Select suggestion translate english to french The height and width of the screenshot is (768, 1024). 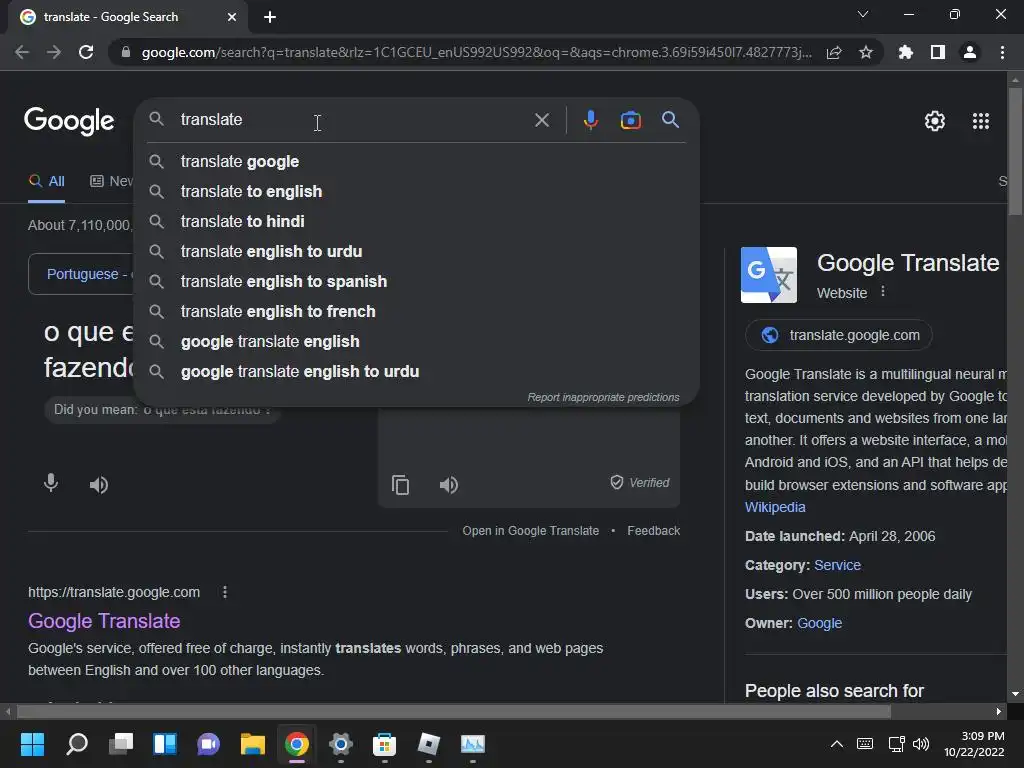point(416,312)
